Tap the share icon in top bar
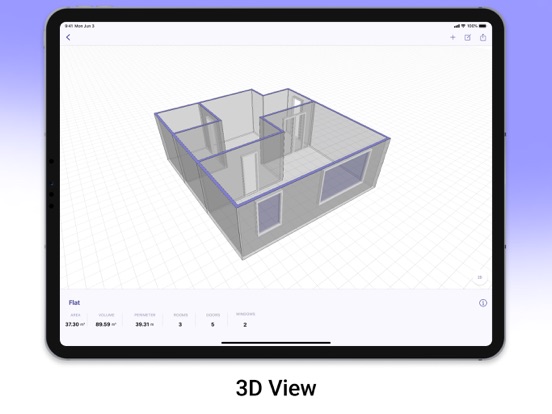The height and width of the screenshot is (414, 552). click(483, 37)
